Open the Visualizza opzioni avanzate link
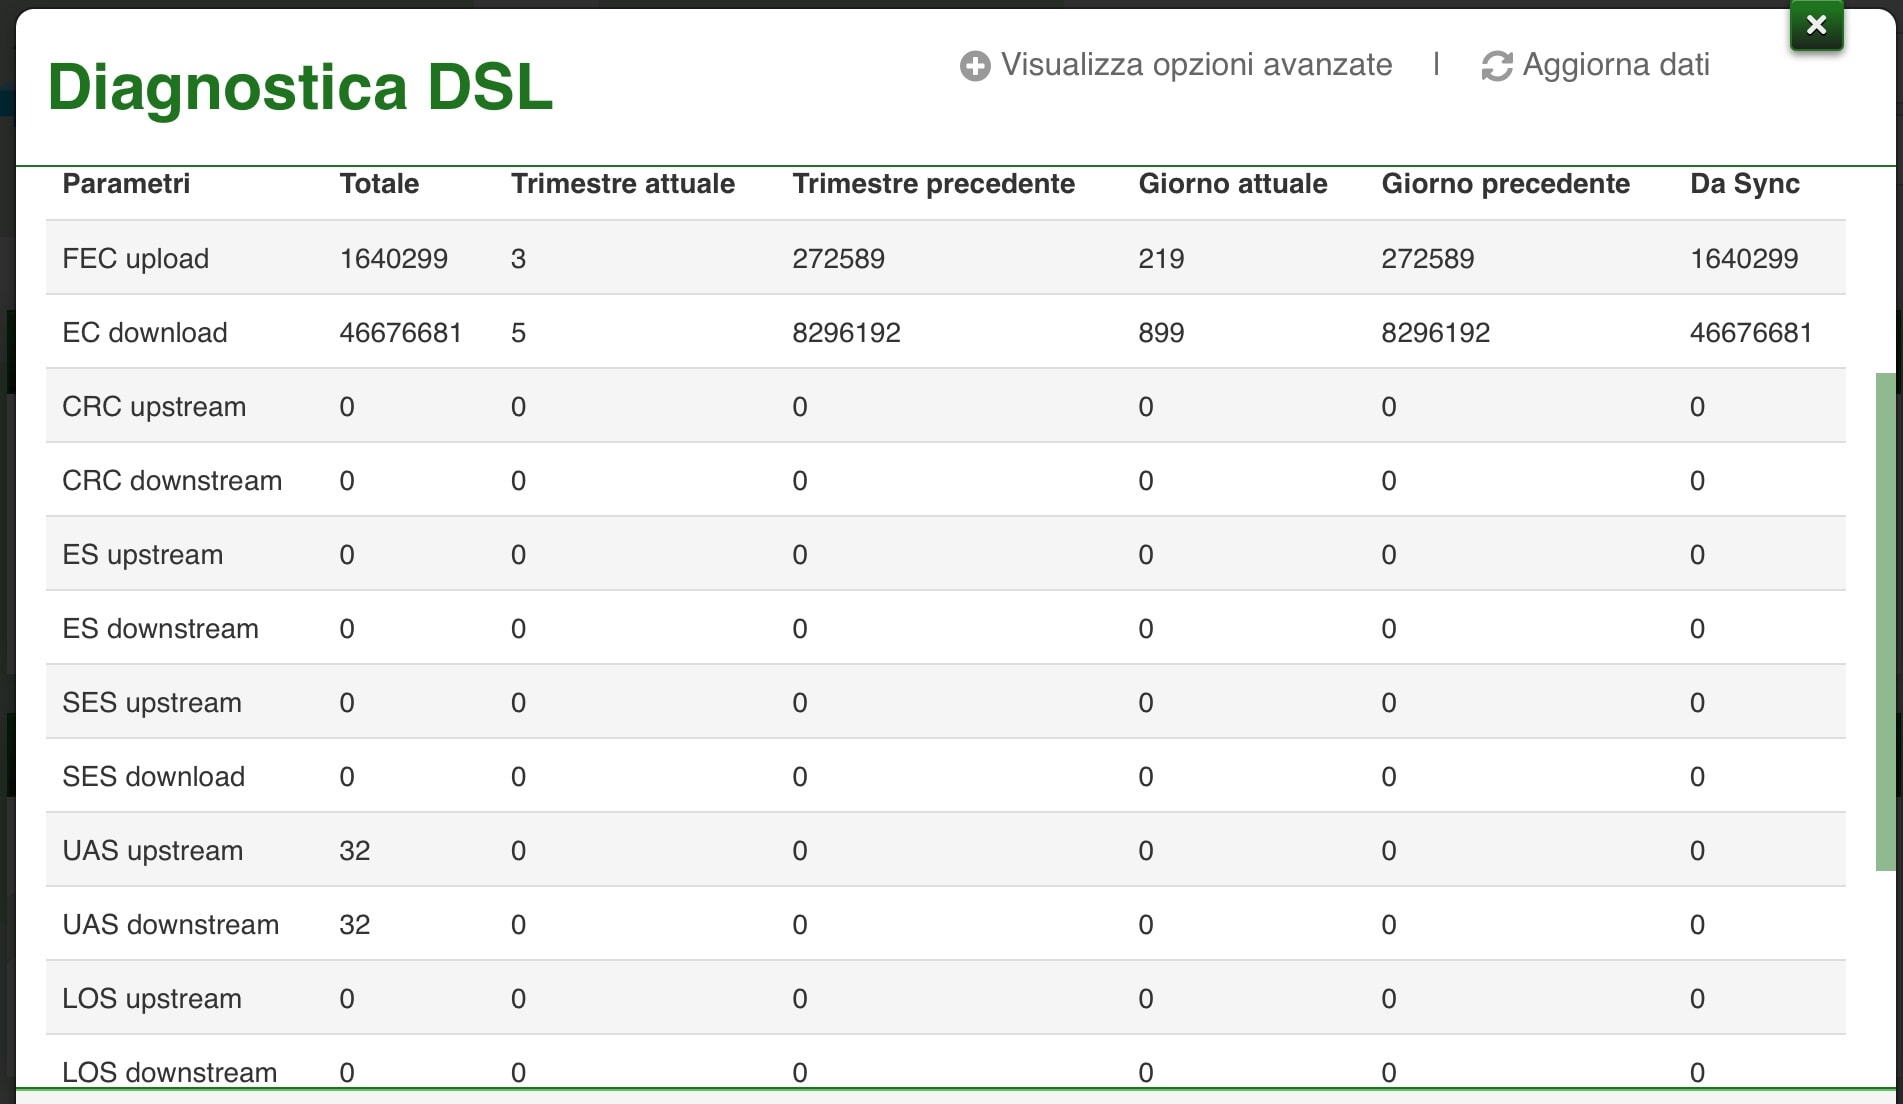This screenshot has height=1104, width=1903. click(1196, 65)
